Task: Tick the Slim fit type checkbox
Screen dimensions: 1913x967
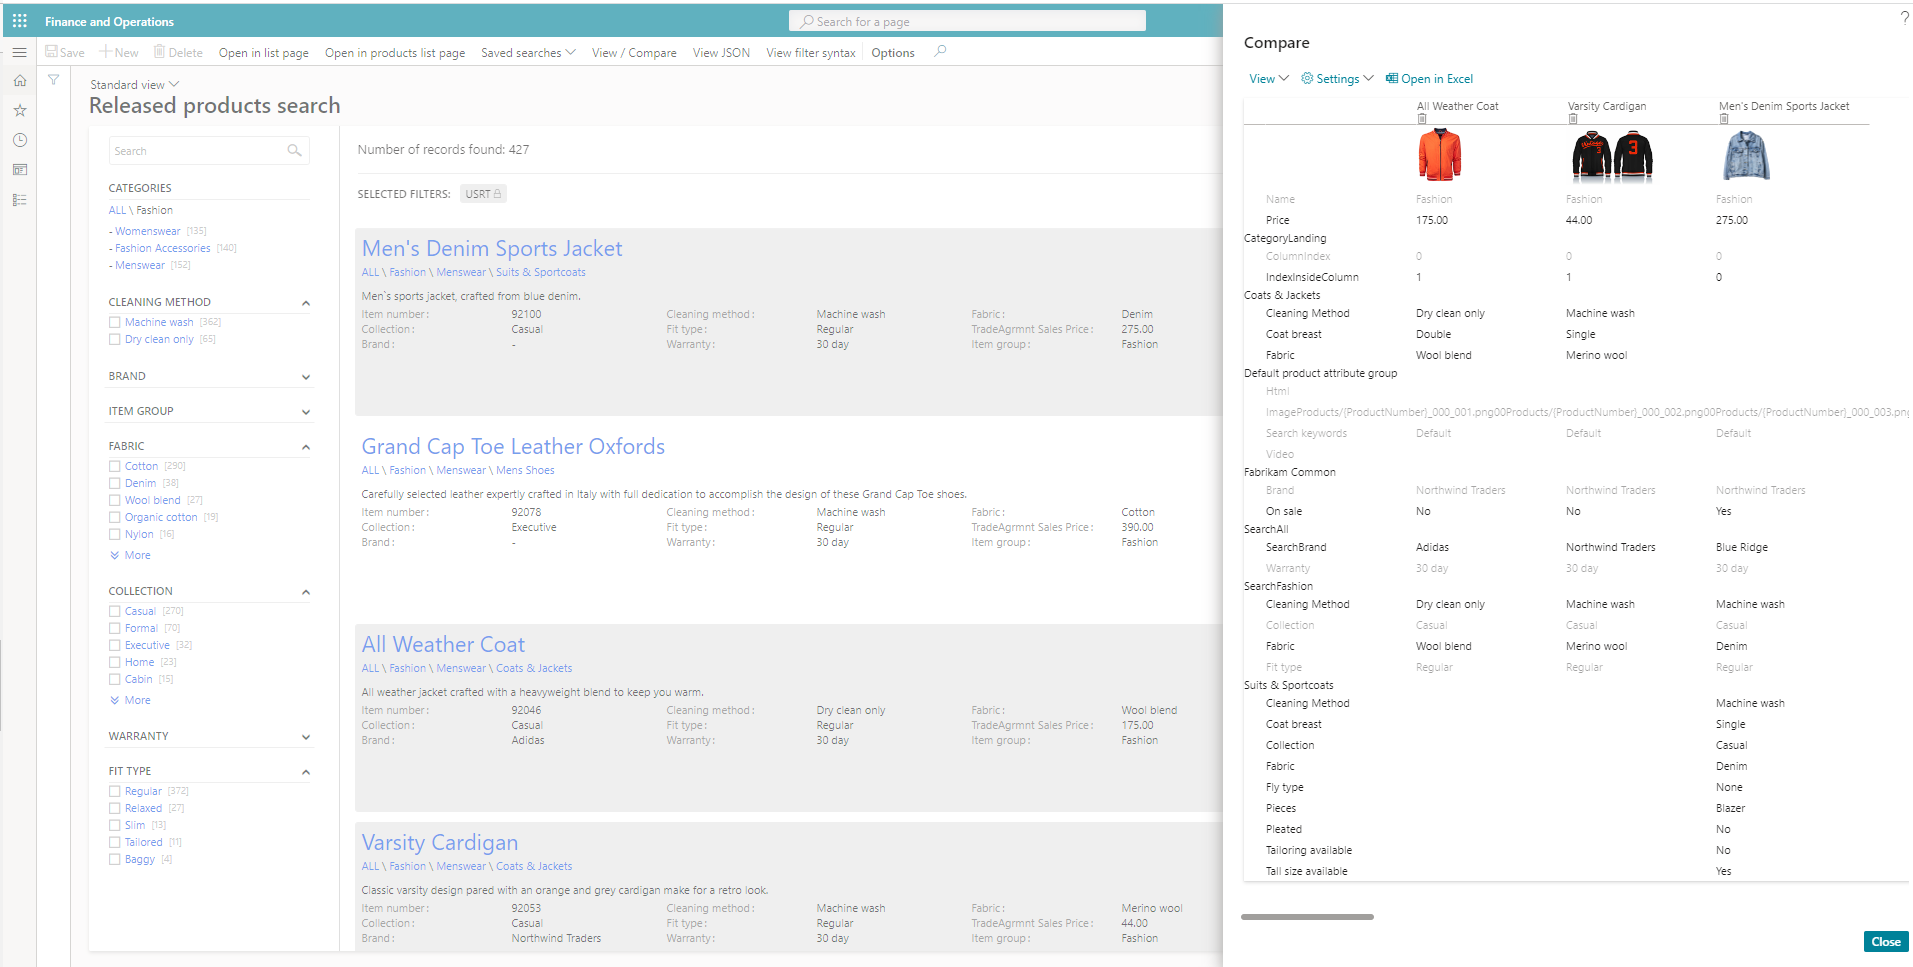Action: [x=115, y=825]
